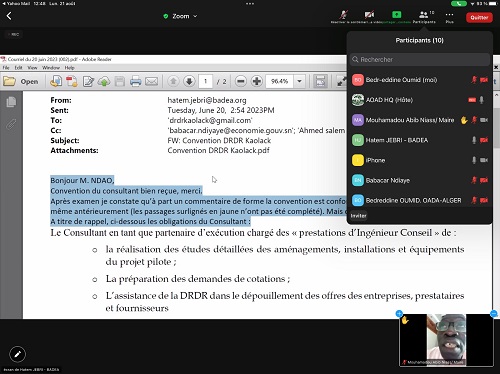The width and height of the screenshot is (500, 374).
Task: Click the full screen expand arrows icon
Action: 341,81
